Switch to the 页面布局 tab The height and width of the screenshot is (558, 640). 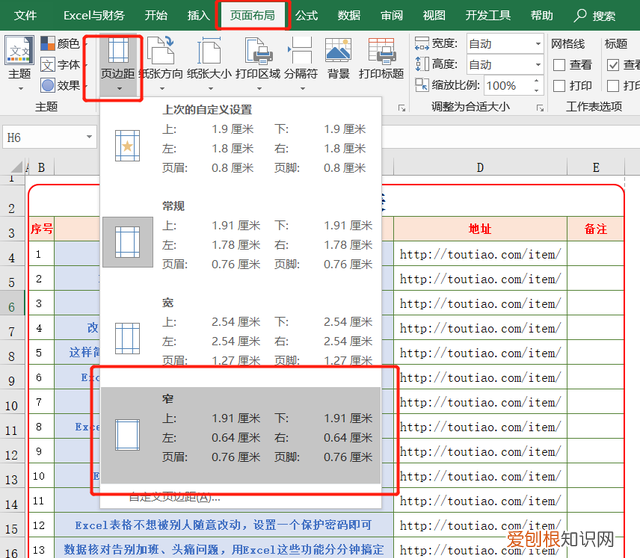pos(252,16)
